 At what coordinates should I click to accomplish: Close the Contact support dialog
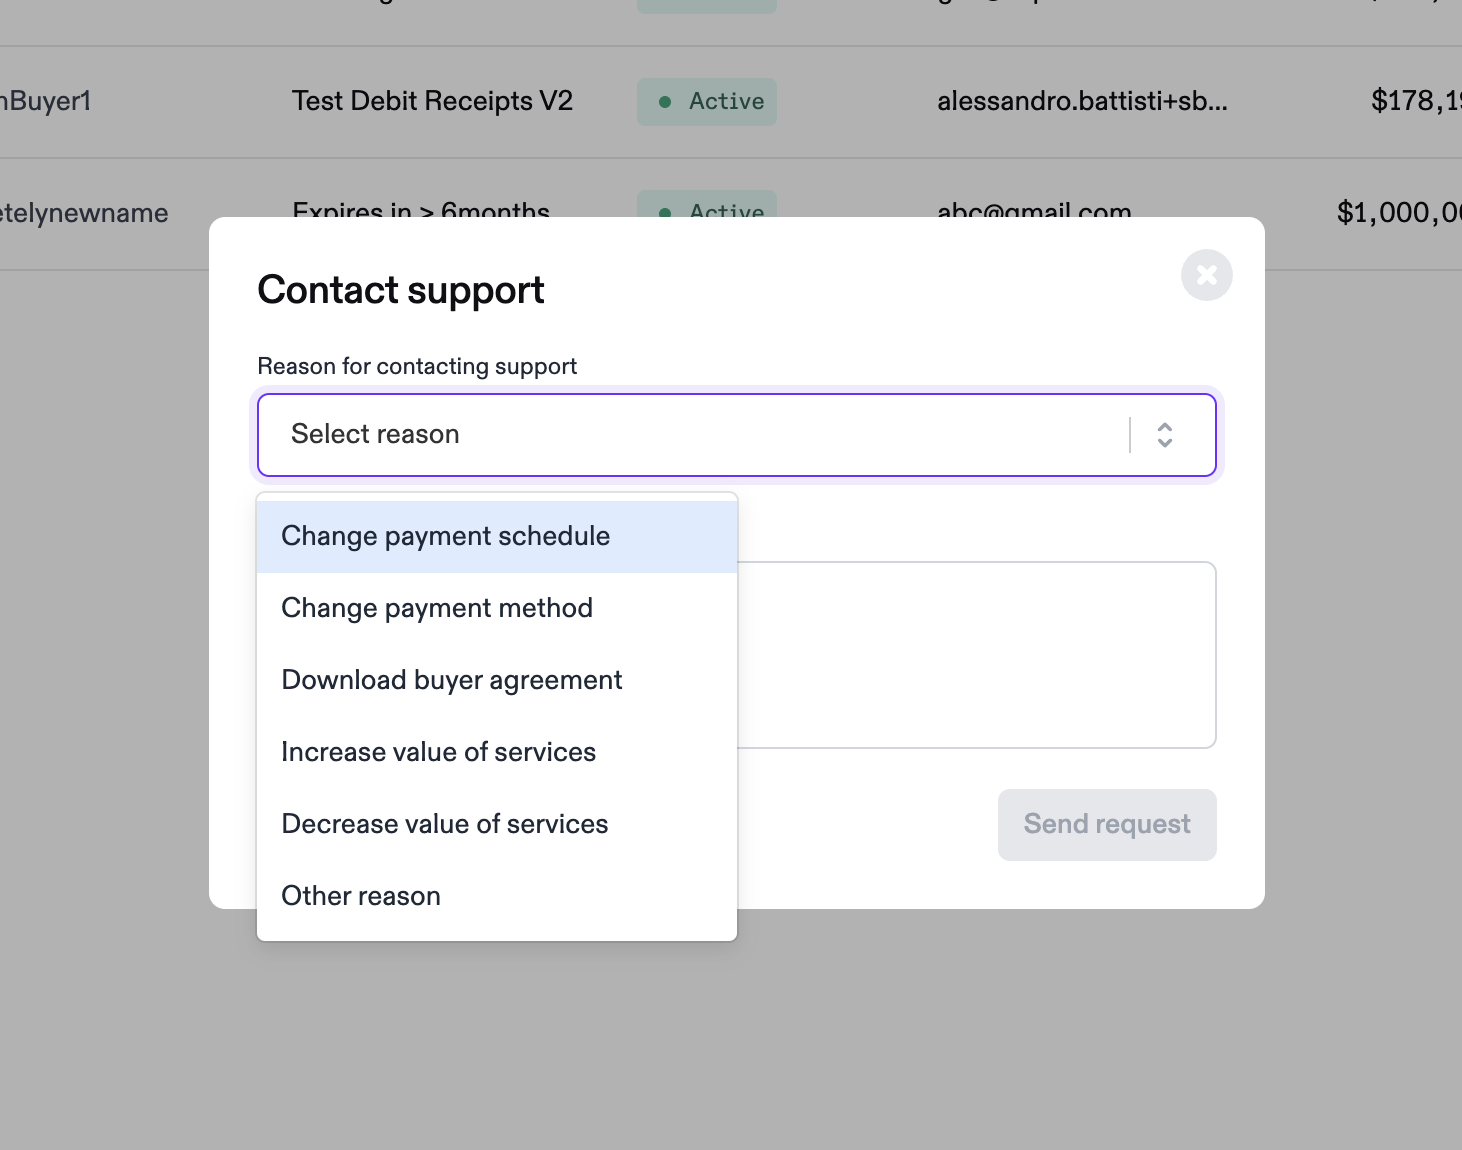[1206, 275]
